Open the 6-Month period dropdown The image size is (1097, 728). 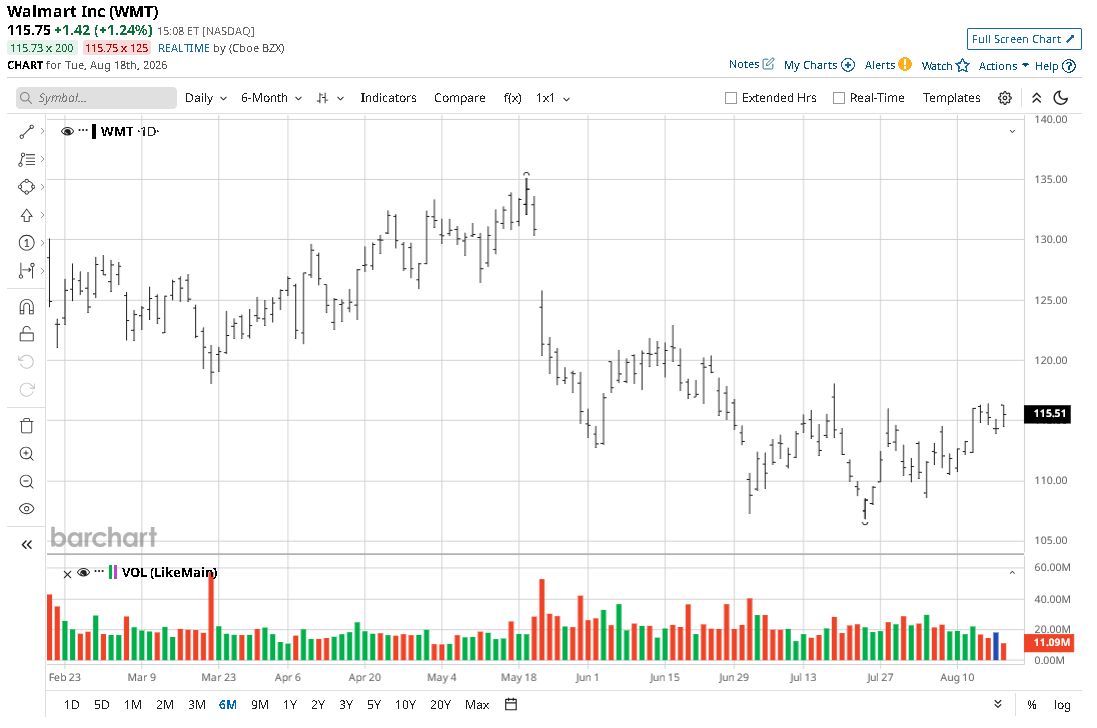pyautogui.click(x=271, y=98)
